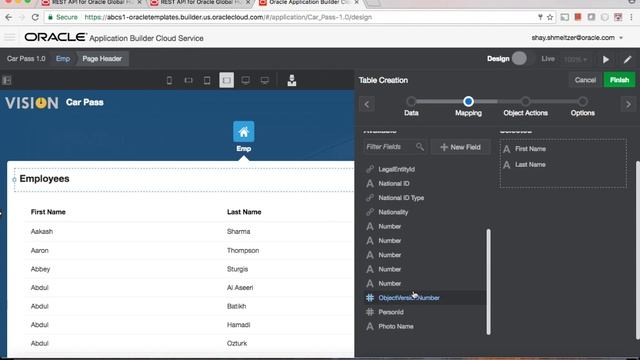Open the user account dropdown
This screenshot has width=640, height=360.
pyautogui.click(x=577, y=38)
